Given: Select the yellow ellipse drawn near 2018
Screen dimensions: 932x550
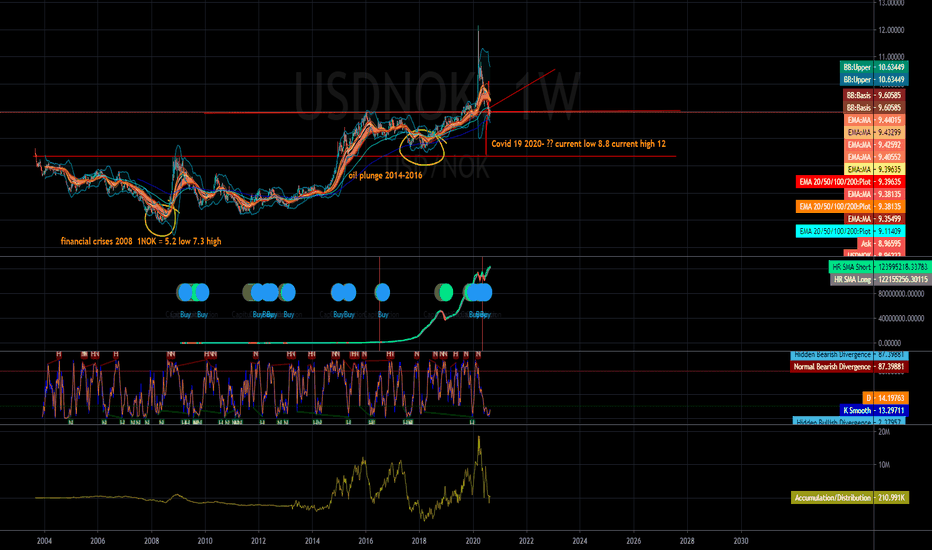Looking at the screenshot, I should pos(421,146).
